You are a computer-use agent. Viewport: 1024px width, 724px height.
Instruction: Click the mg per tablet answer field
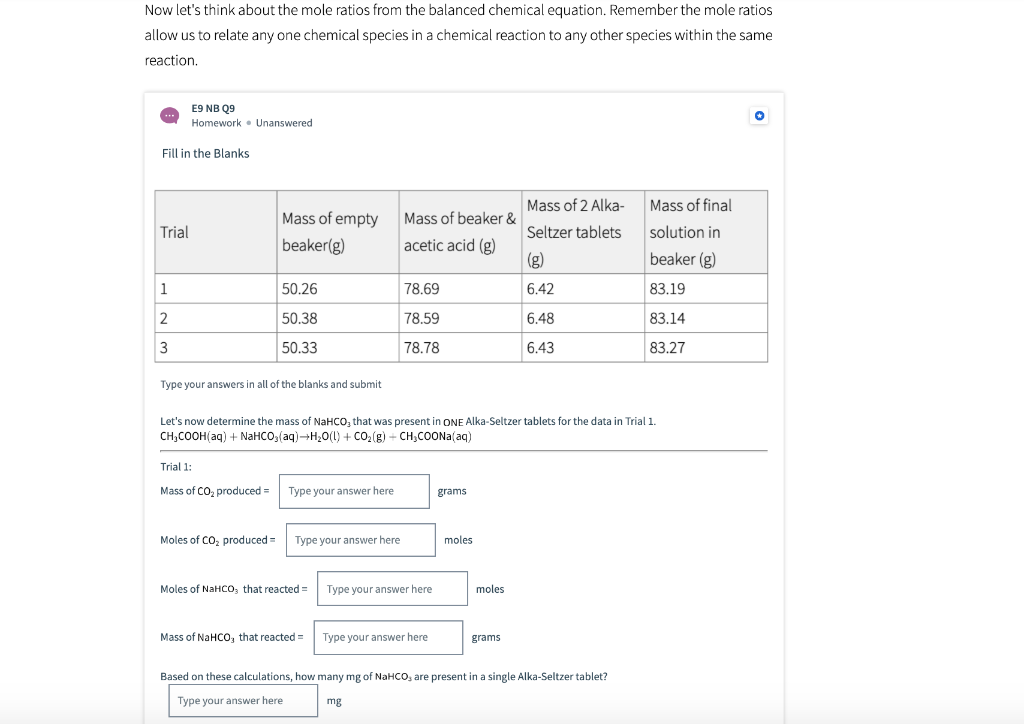pyautogui.click(x=244, y=701)
